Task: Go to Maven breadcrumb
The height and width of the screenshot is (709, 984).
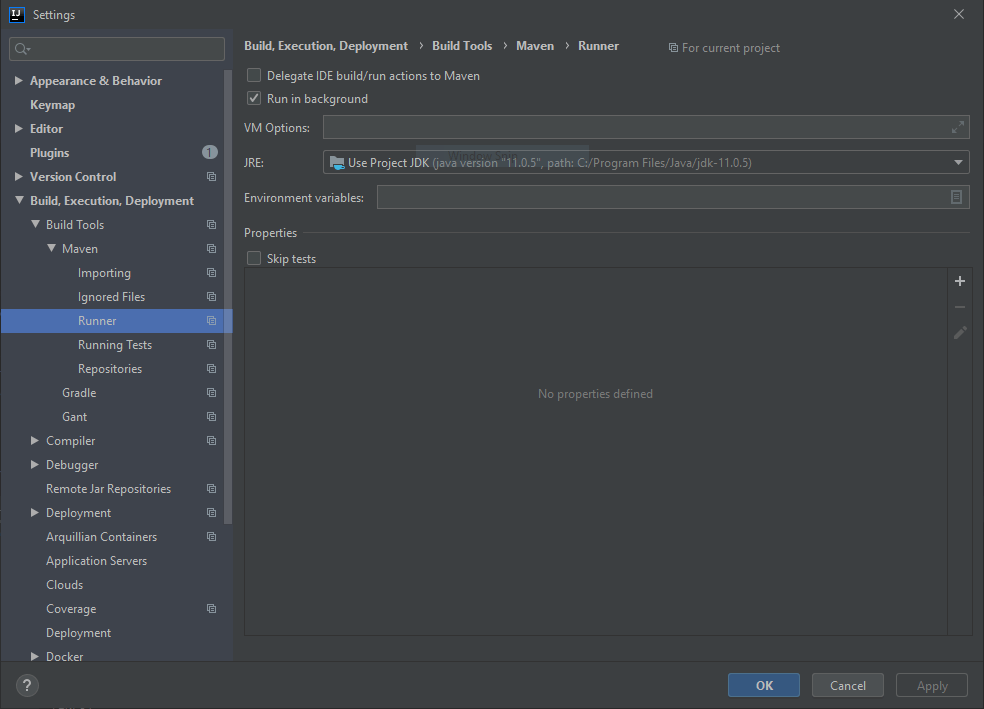Action: (535, 46)
